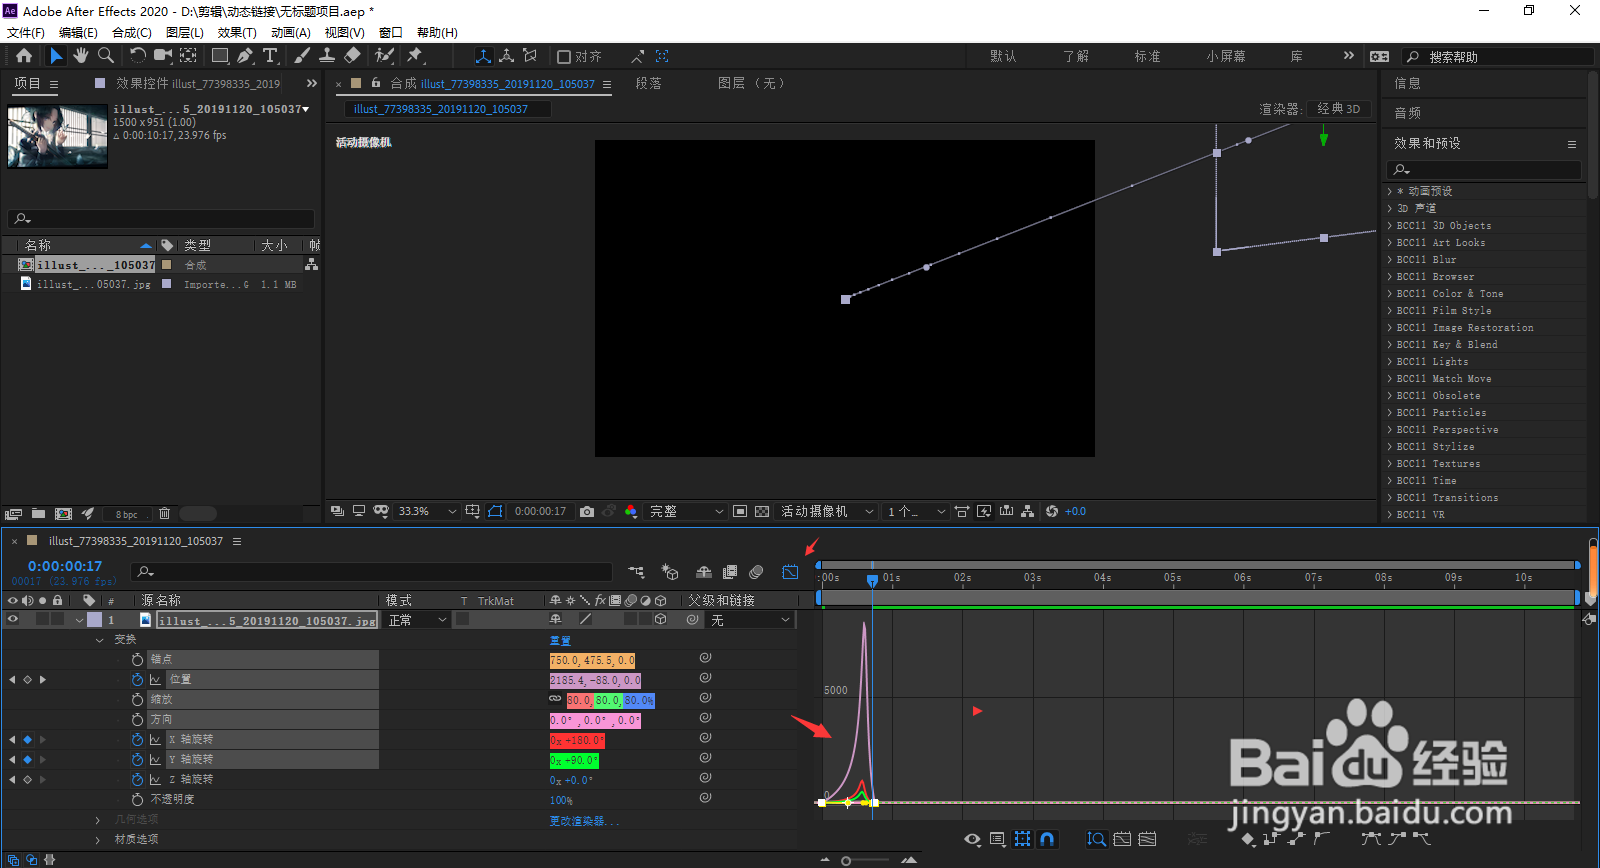Toggle layer 1 visibility eye
The height and width of the screenshot is (868, 1600).
[13, 620]
